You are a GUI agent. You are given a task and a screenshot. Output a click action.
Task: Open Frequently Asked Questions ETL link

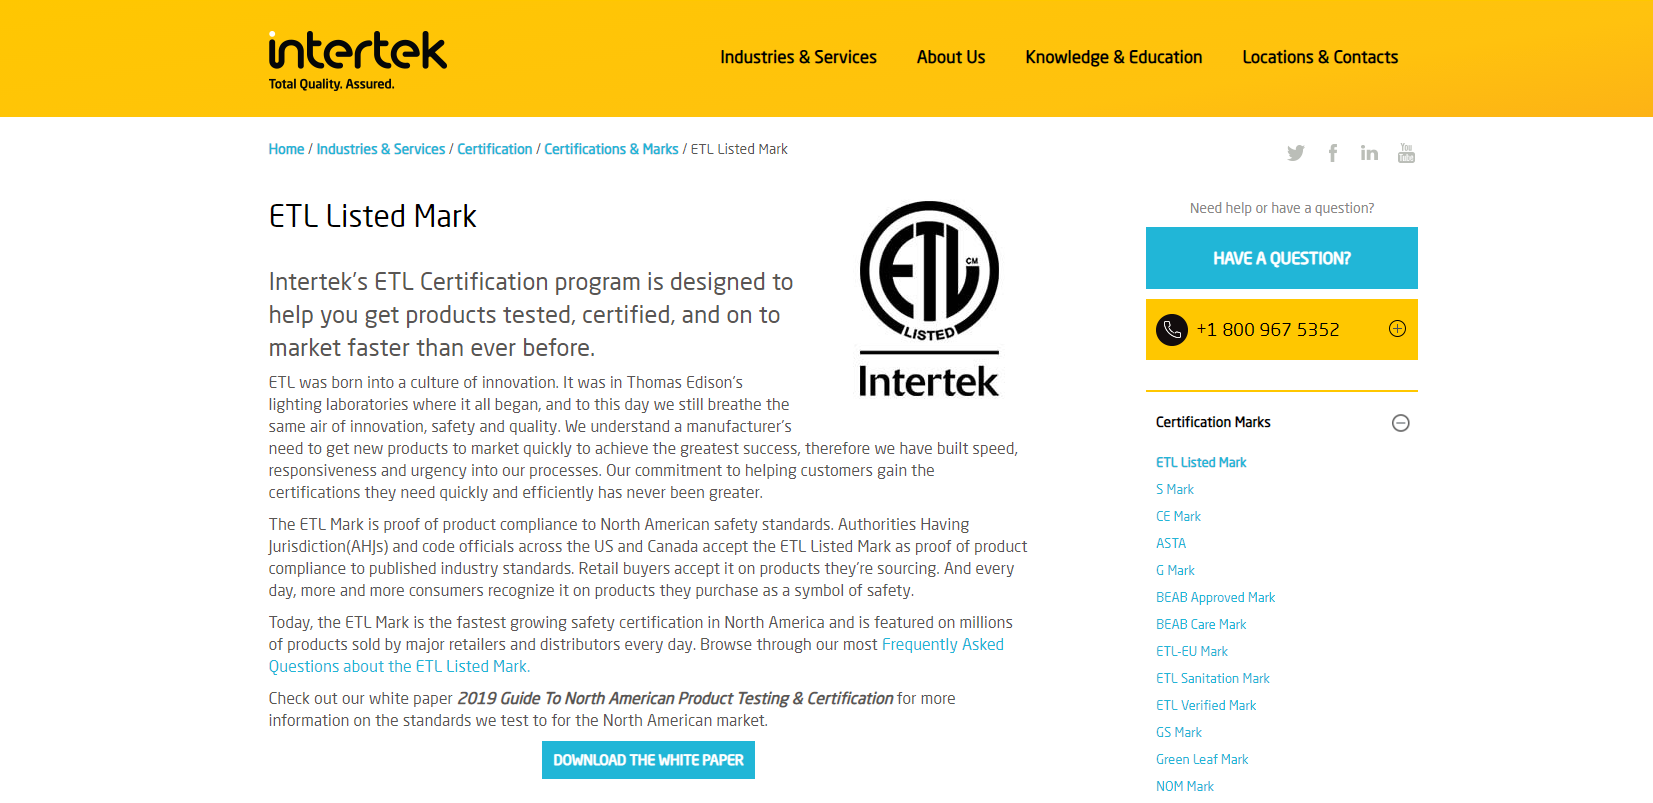(x=942, y=645)
